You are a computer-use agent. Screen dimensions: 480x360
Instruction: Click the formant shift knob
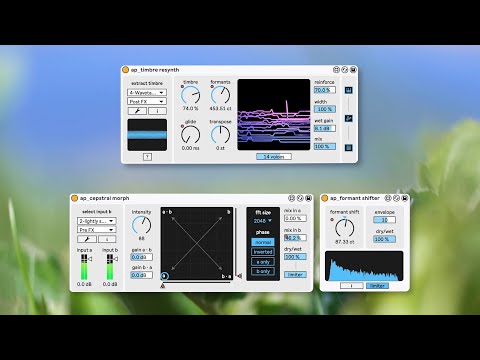344,228
